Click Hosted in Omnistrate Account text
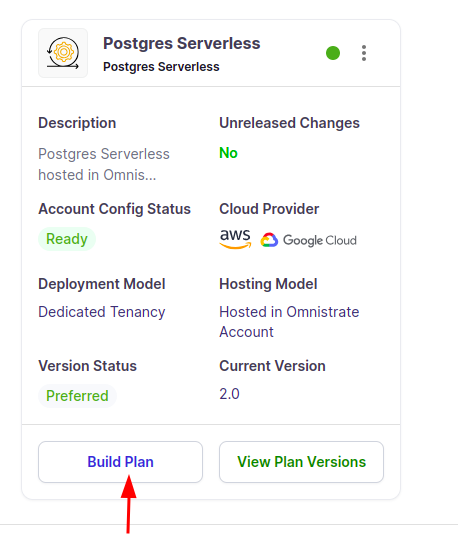458x540 pixels. coord(289,322)
